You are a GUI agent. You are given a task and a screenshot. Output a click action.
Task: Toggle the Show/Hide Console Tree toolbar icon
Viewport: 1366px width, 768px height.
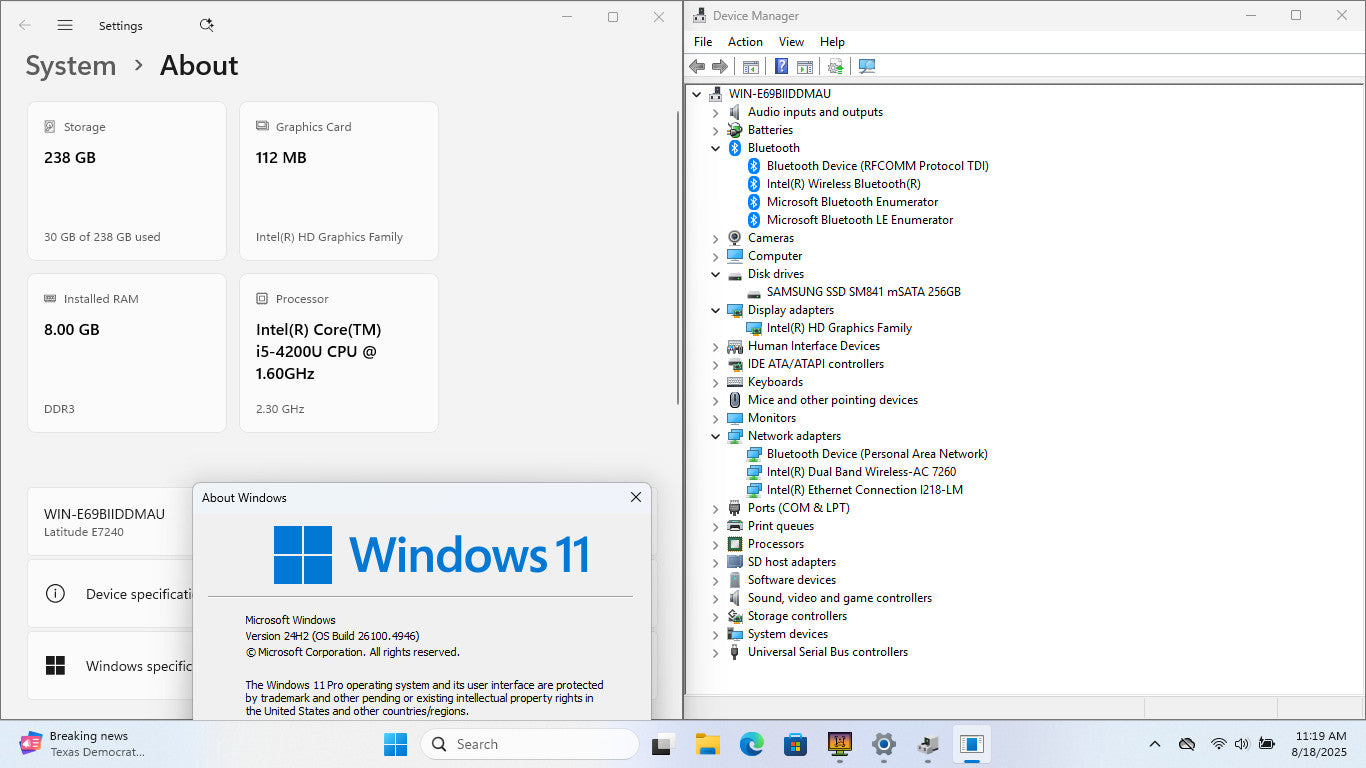[x=750, y=66]
